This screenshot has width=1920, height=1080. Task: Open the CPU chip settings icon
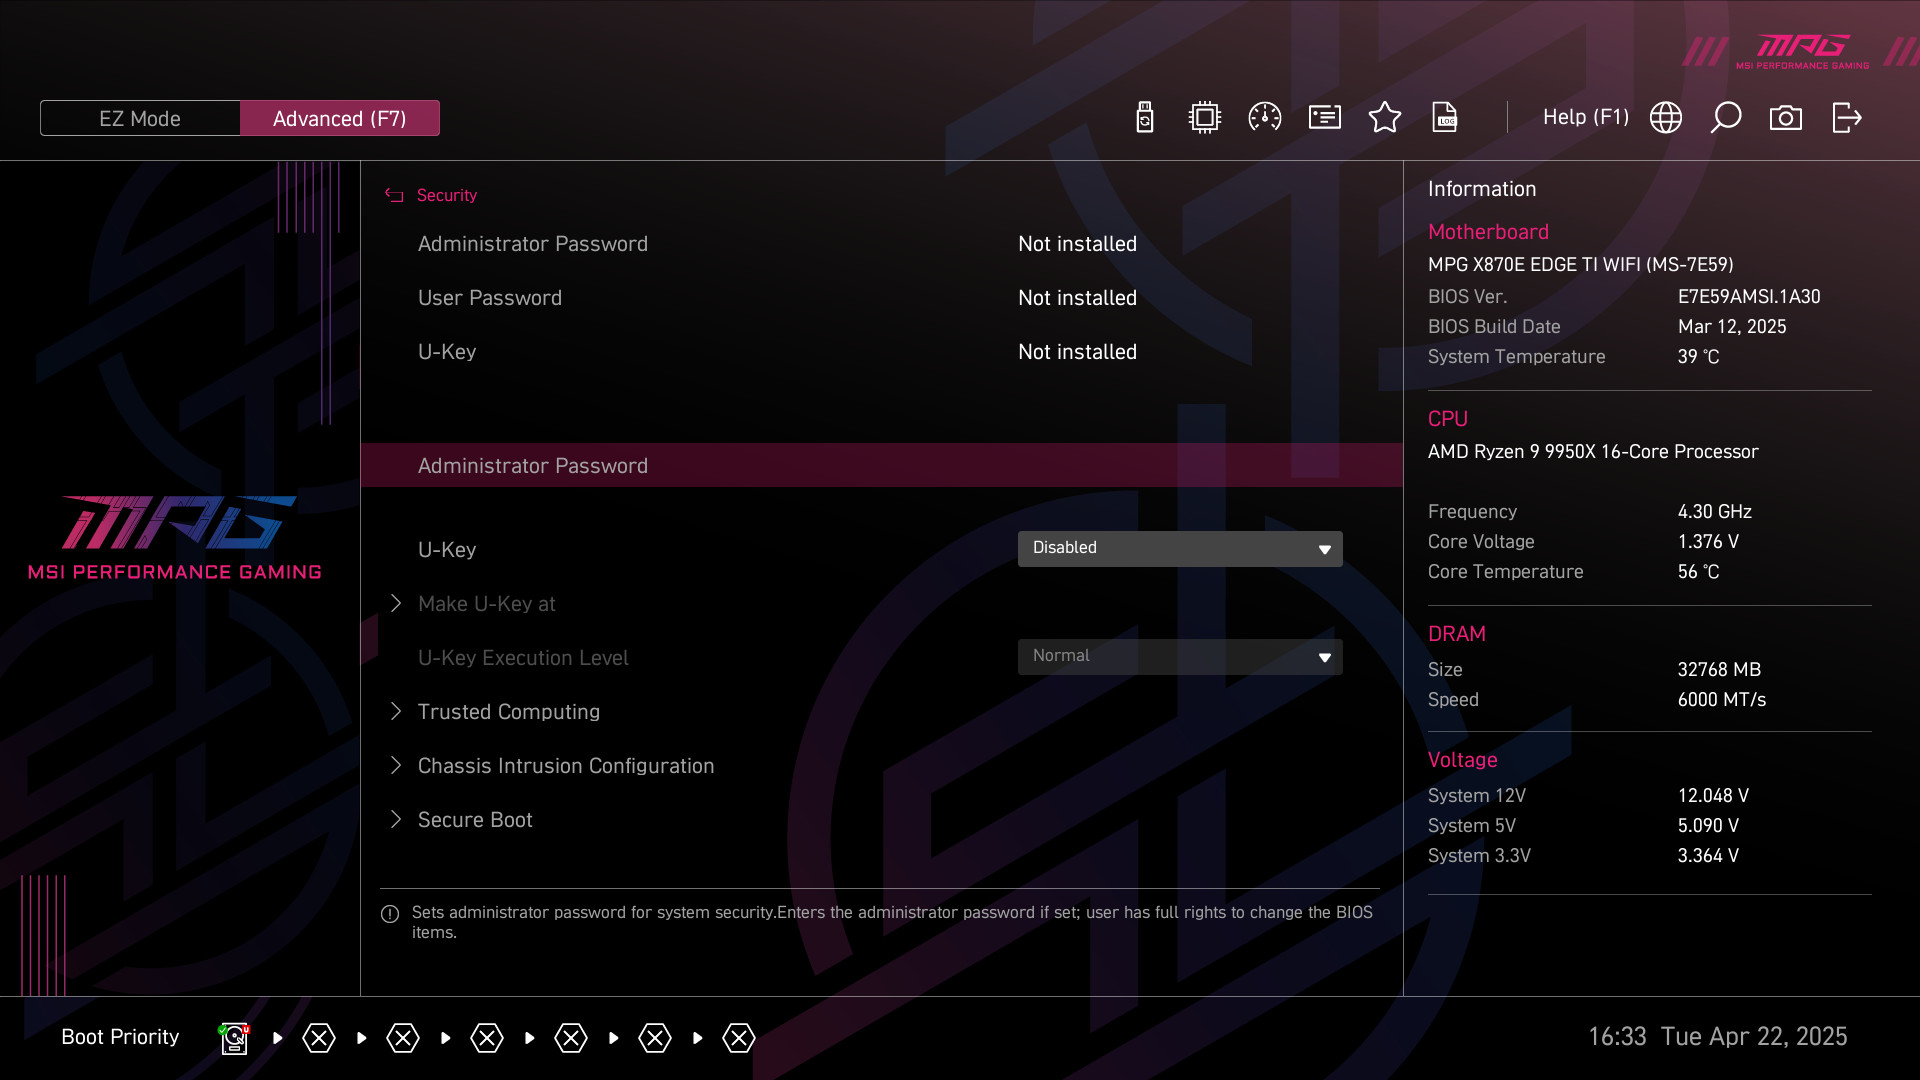coord(1205,117)
